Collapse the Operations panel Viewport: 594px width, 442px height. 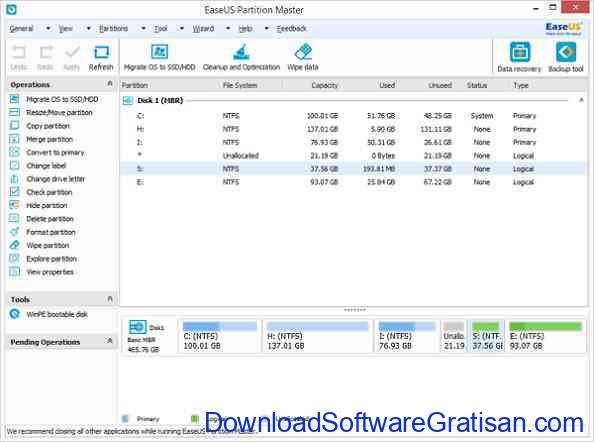tap(110, 84)
